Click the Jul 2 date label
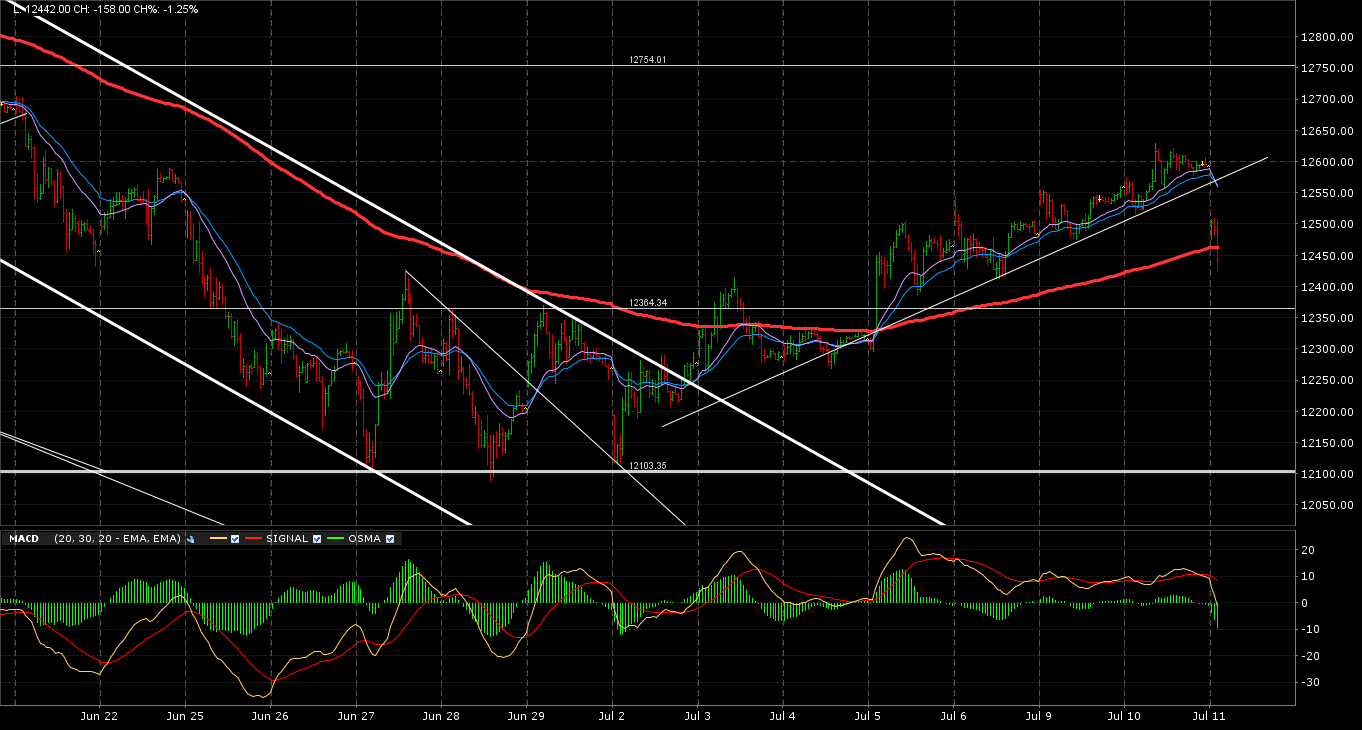 point(612,716)
